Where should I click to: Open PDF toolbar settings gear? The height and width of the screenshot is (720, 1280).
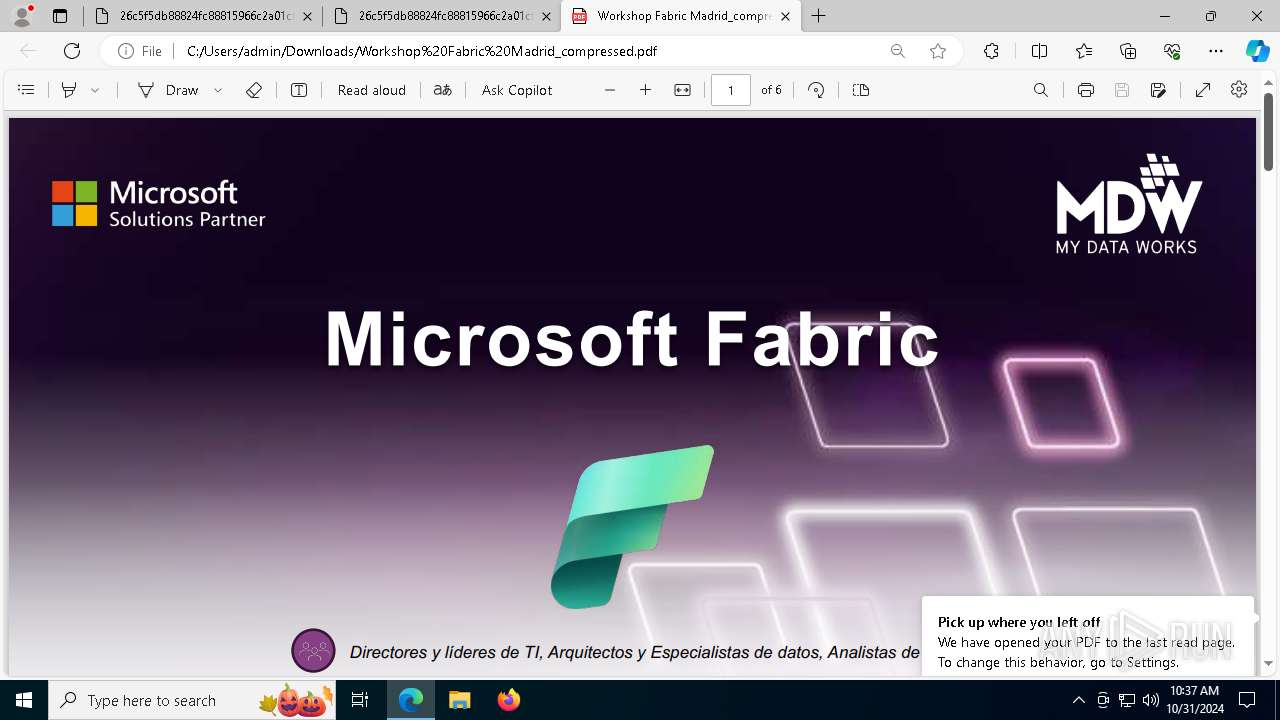(1239, 90)
